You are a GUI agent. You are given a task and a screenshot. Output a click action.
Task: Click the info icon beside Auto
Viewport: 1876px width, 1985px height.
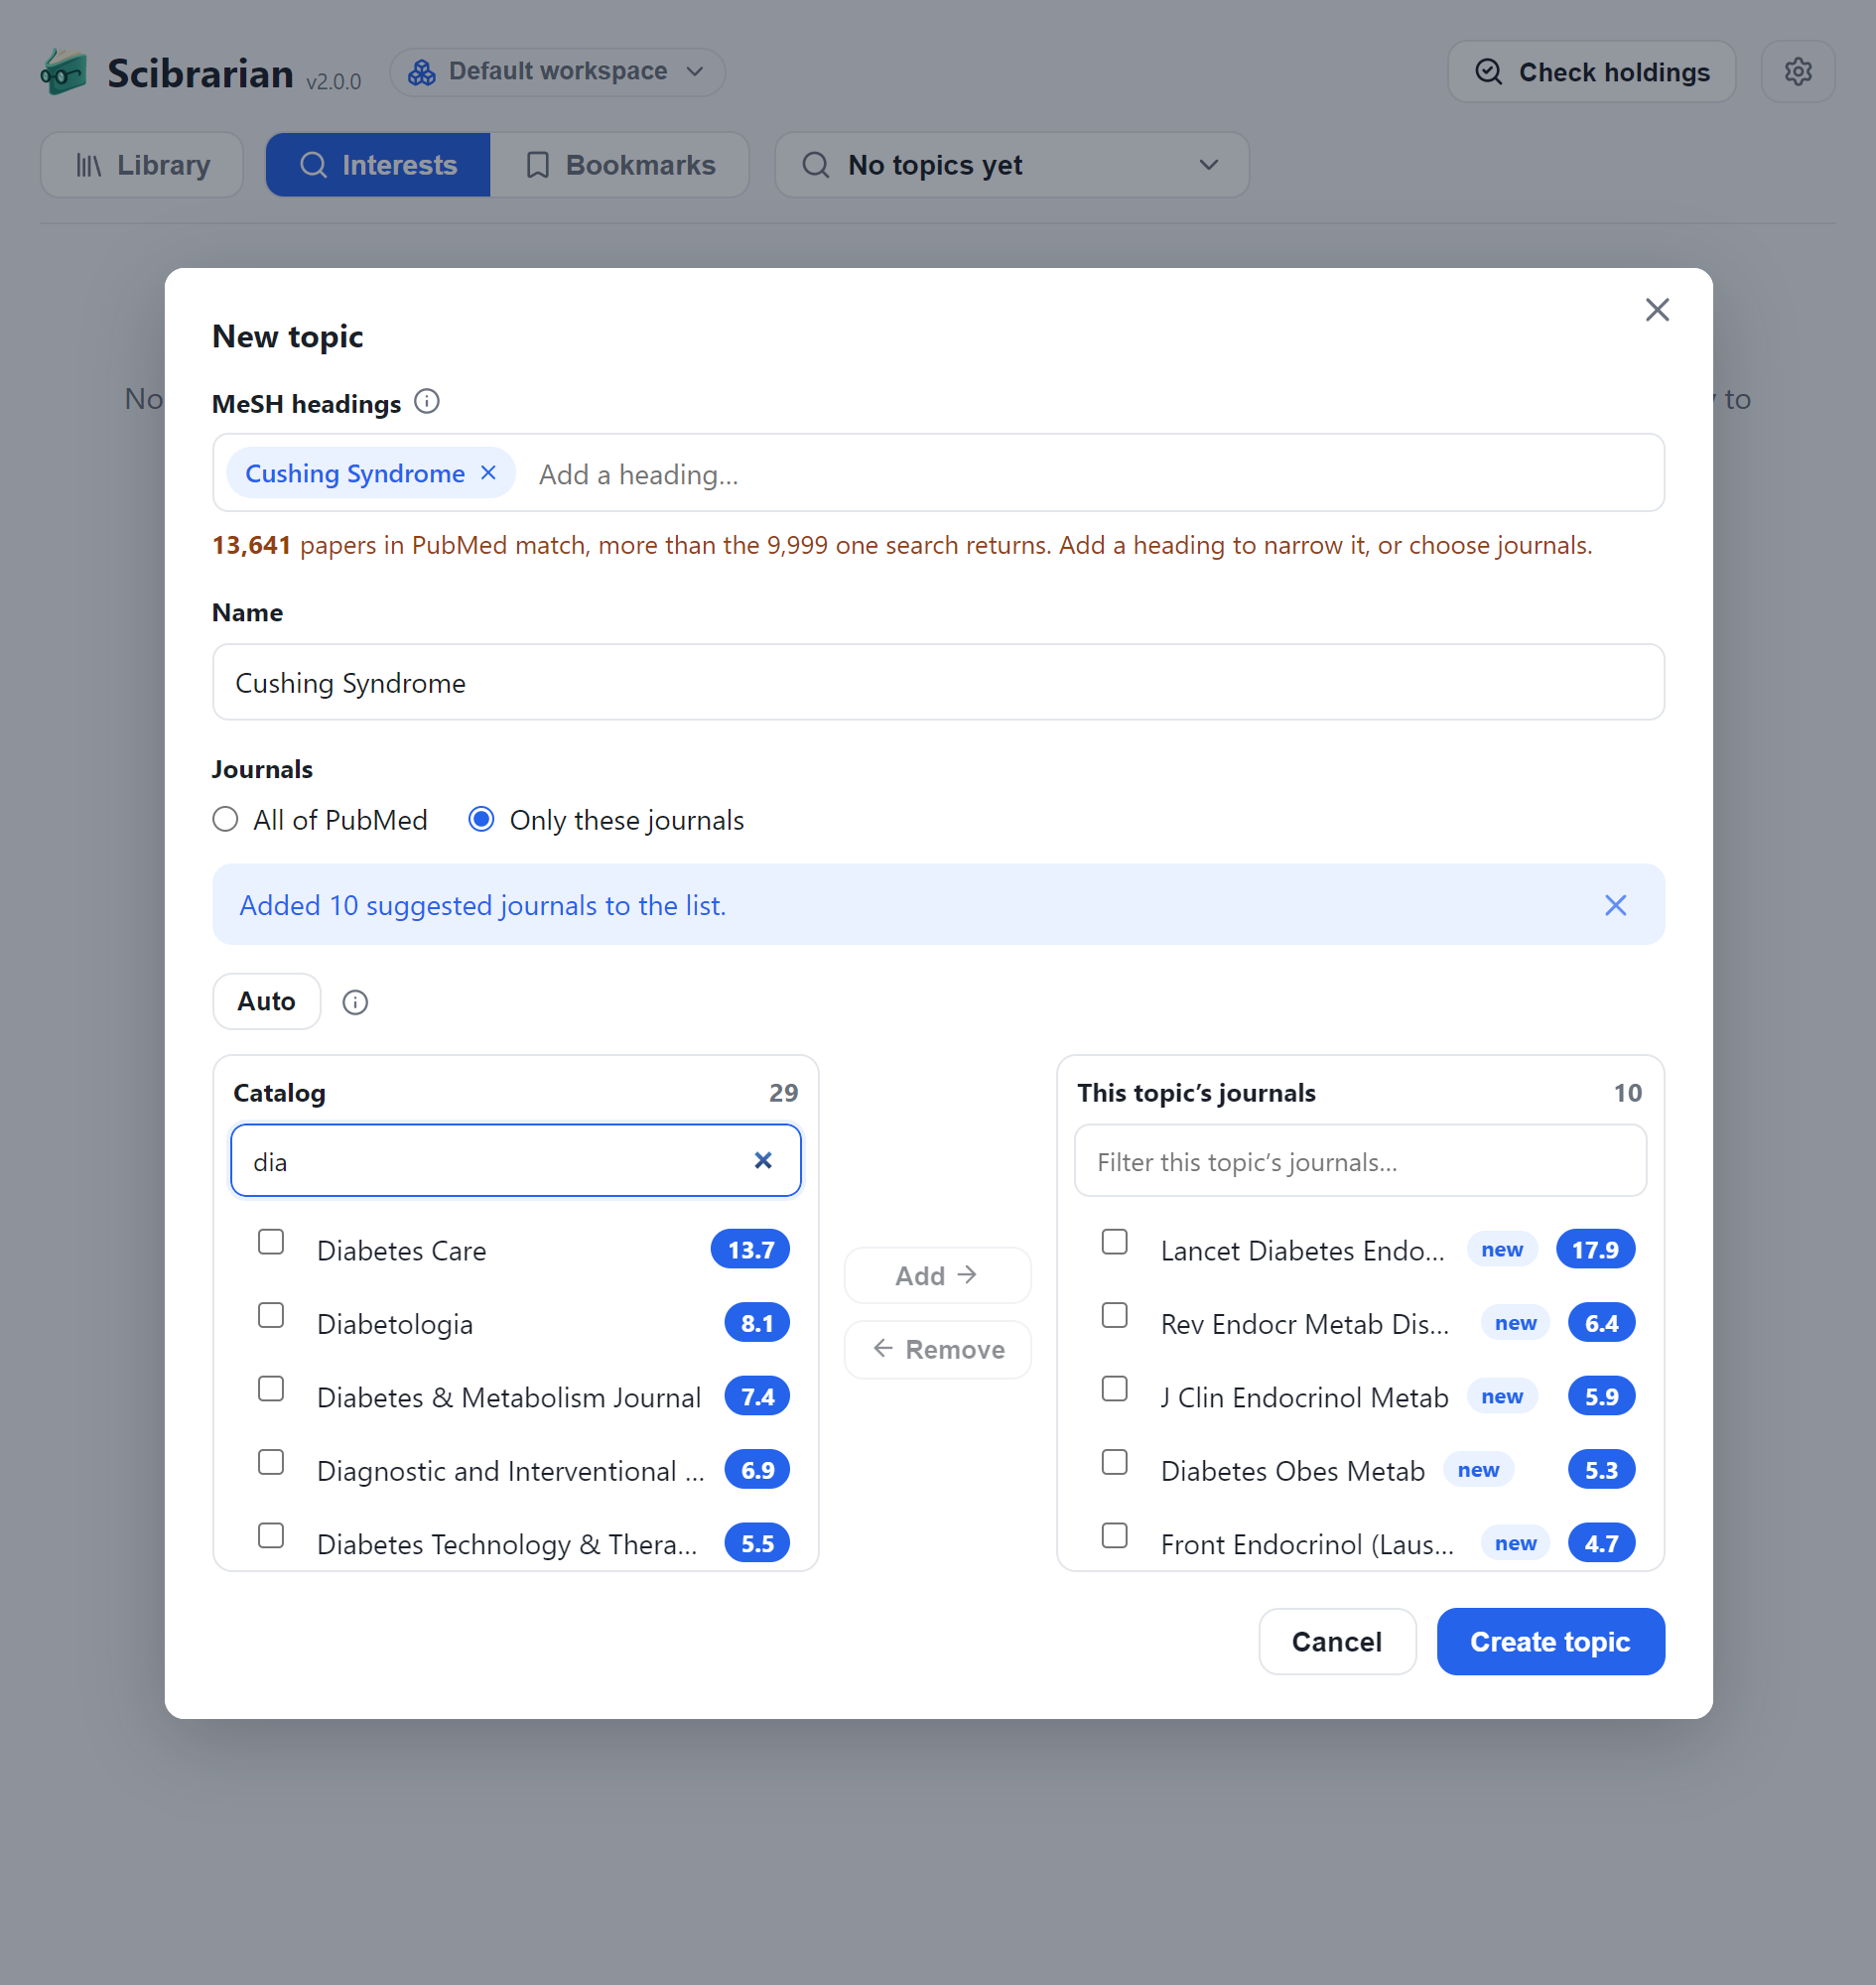355,1002
